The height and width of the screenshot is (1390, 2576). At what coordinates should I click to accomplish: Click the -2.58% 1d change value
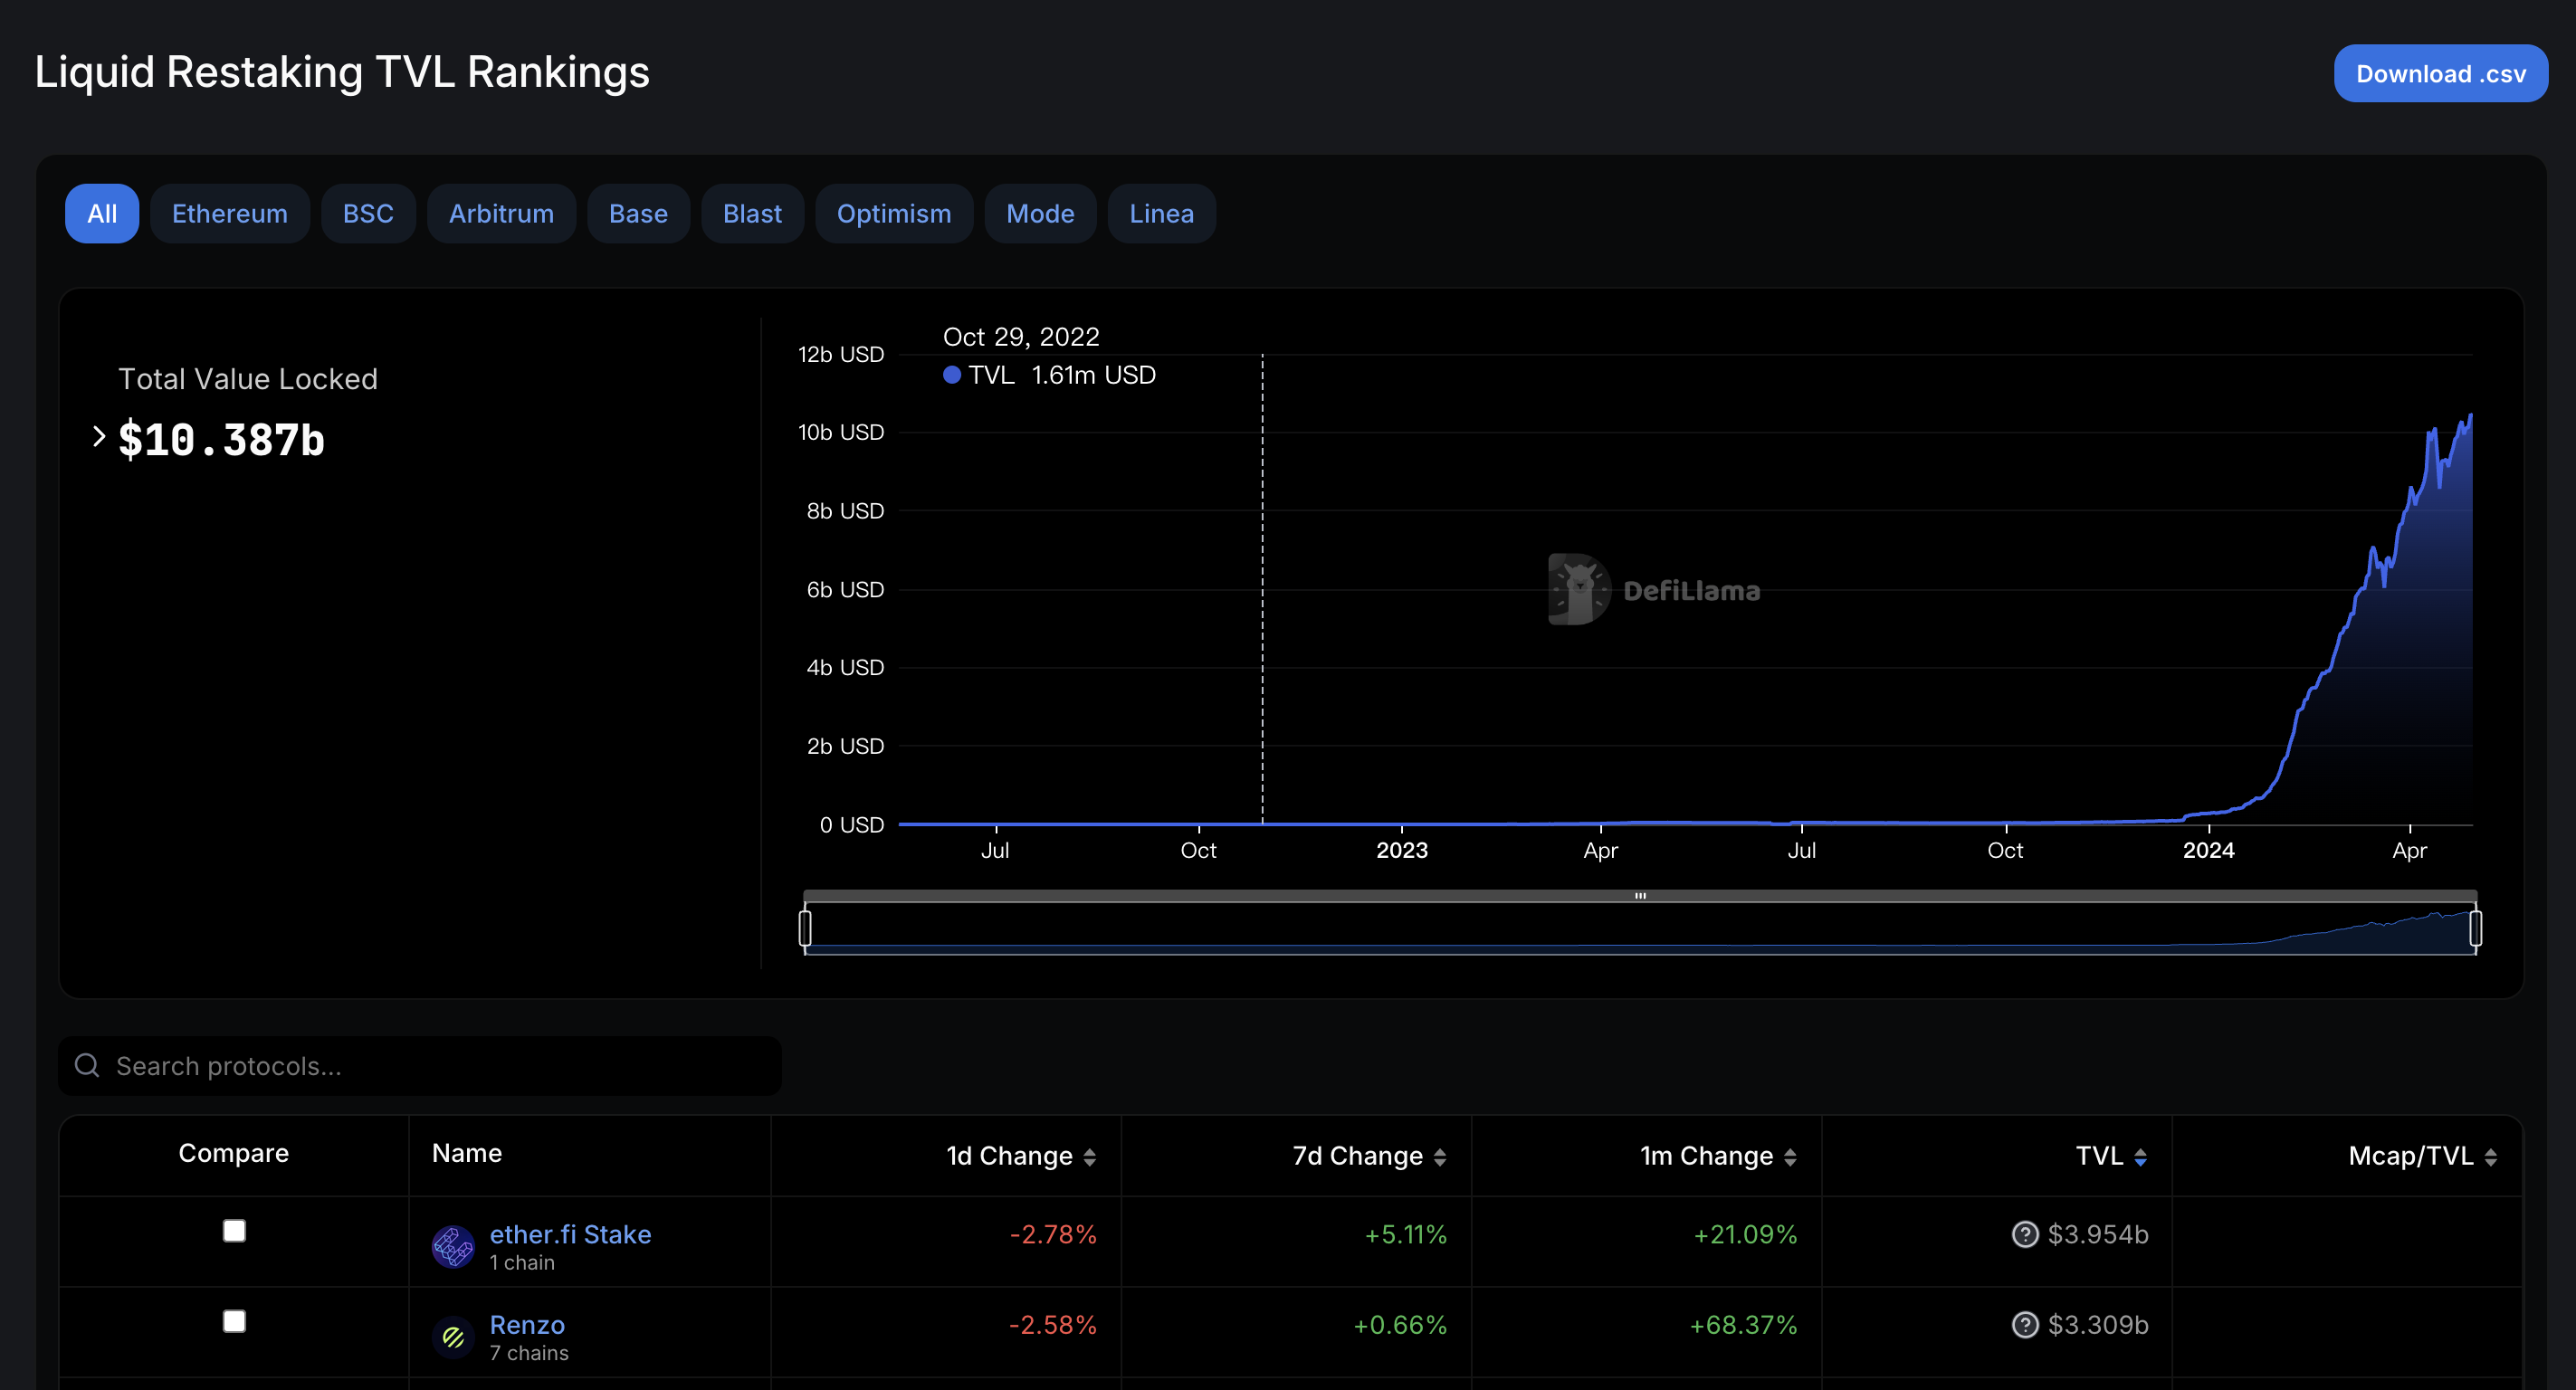[x=1053, y=1325]
